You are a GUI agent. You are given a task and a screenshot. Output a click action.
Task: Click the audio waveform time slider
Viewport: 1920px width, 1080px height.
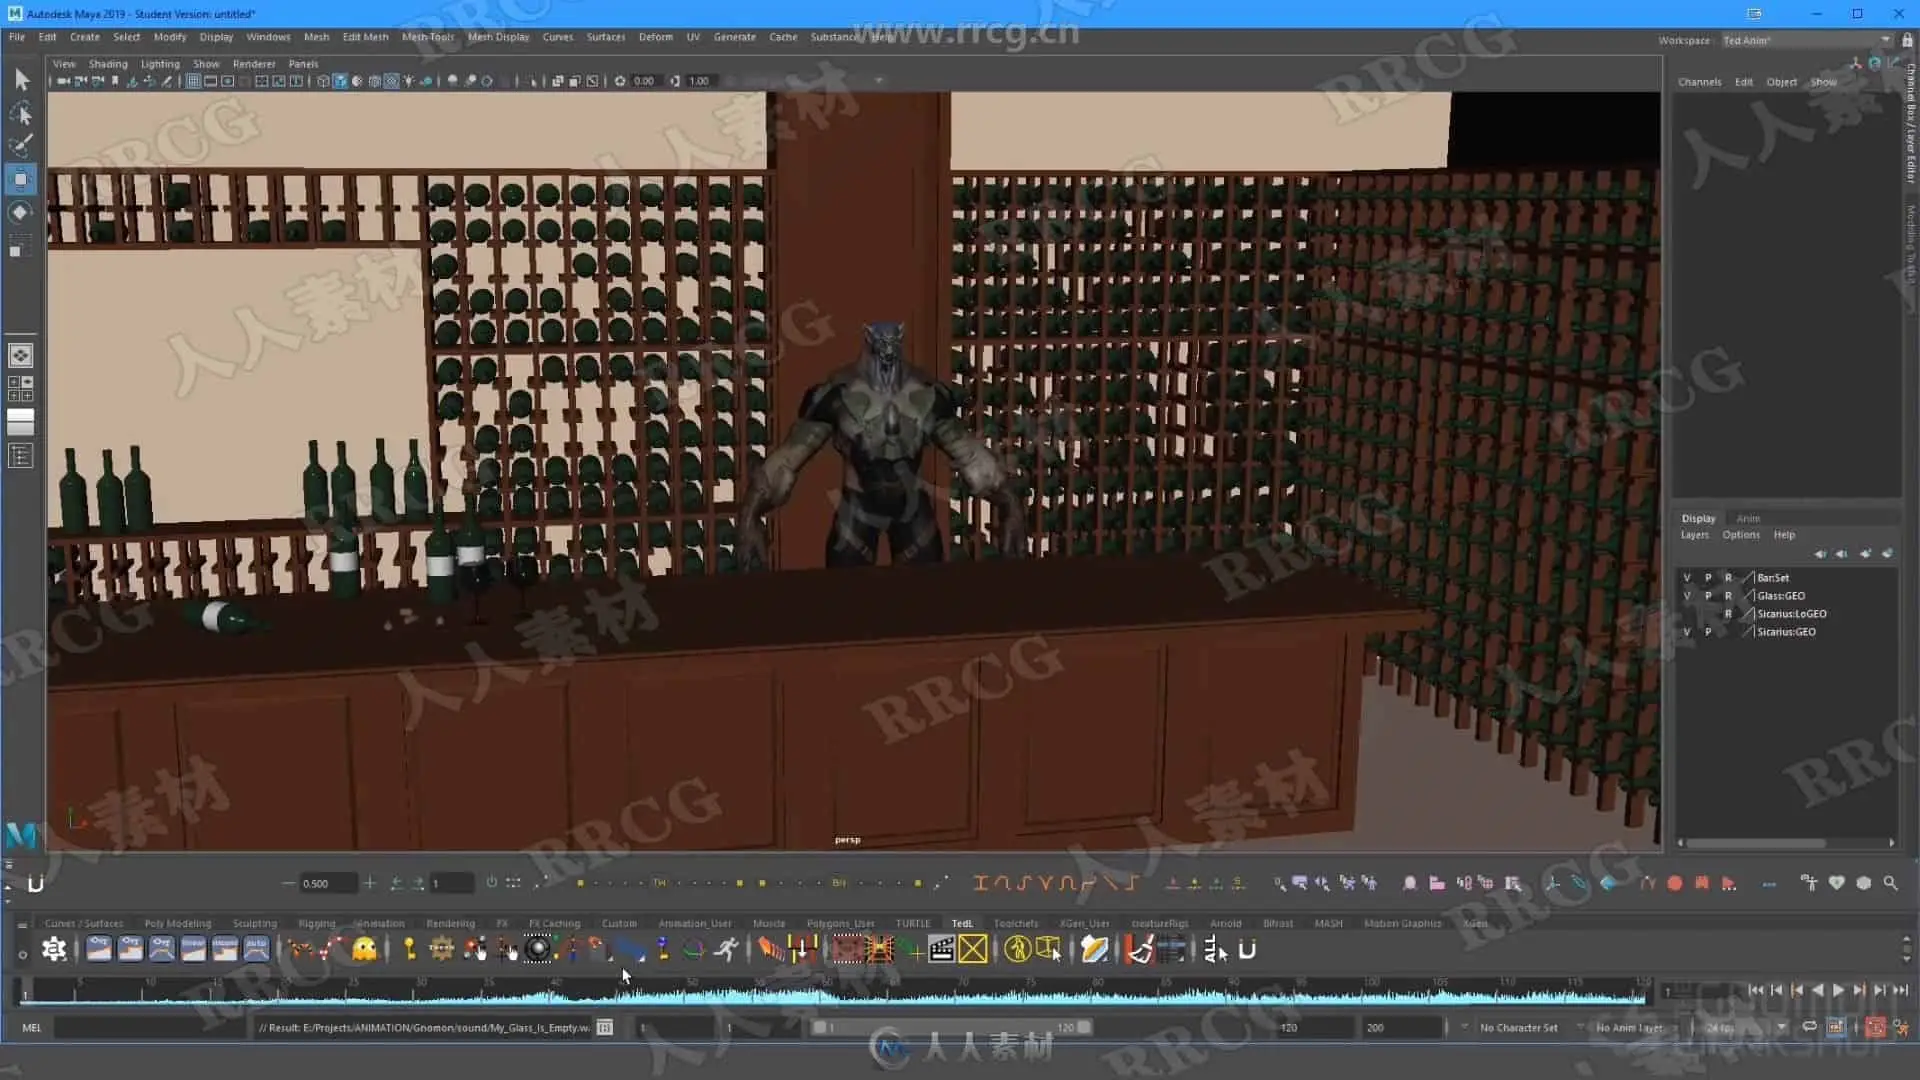(833, 990)
